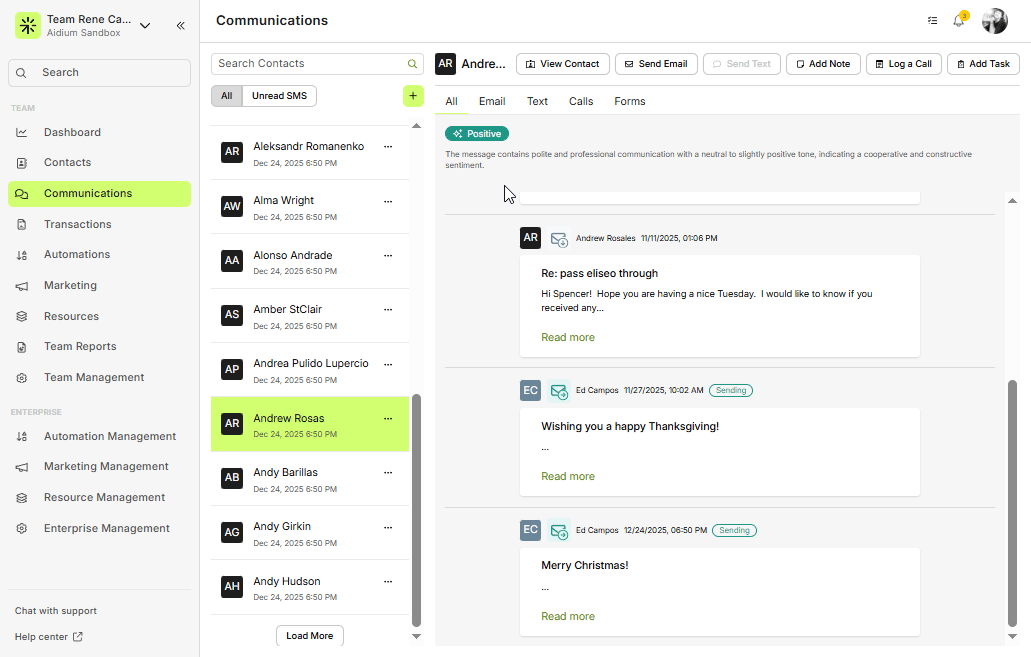
Task: Click the notifications bell icon
Action: tap(958, 21)
